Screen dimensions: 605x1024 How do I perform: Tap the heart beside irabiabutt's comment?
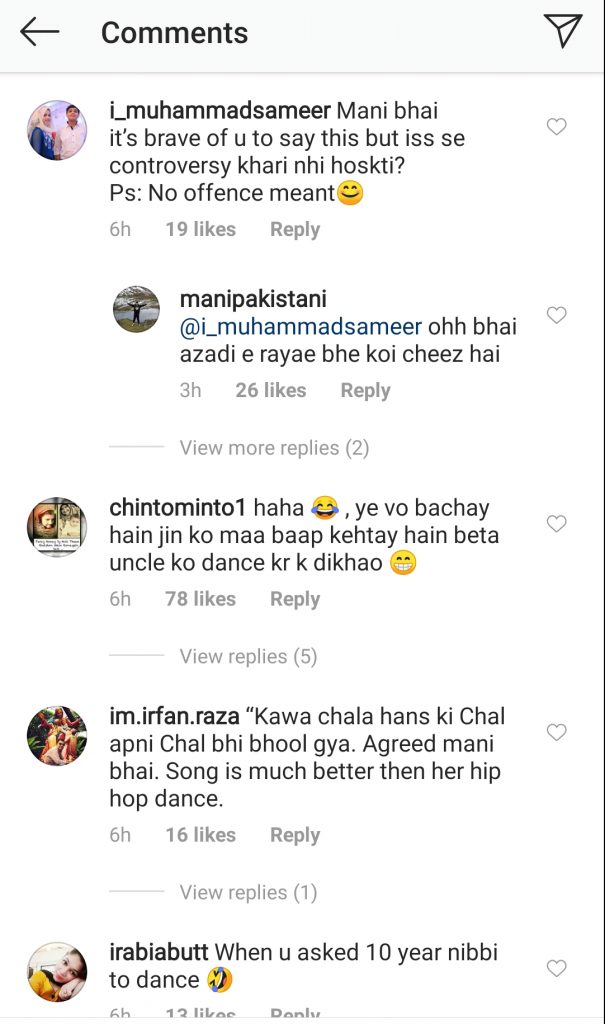[556, 968]
